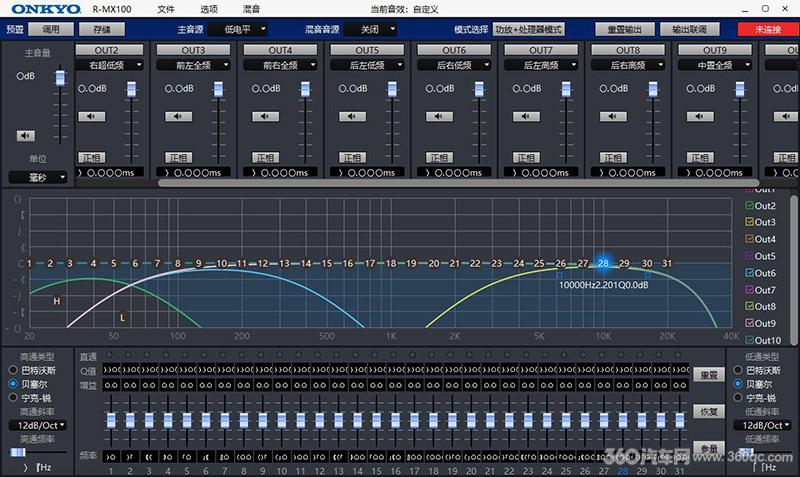This screenshot has width=800, height=477.
Task: Toggle the Out9 curve checkbox
Action: (749, 323)
